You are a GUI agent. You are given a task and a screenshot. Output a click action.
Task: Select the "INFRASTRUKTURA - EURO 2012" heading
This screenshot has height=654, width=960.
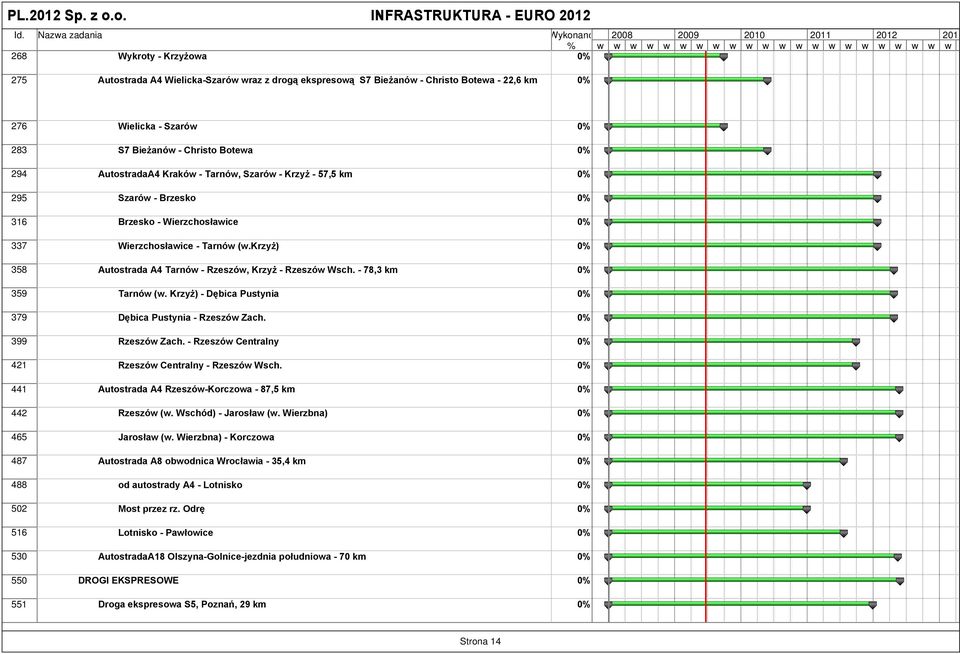point(481,15)
